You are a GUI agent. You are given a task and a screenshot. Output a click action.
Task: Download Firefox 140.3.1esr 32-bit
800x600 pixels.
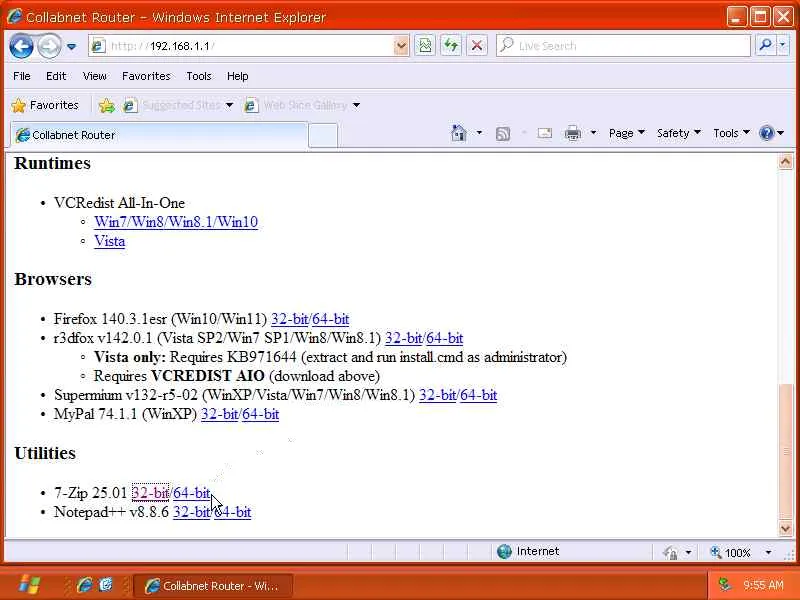click(289, 319)
